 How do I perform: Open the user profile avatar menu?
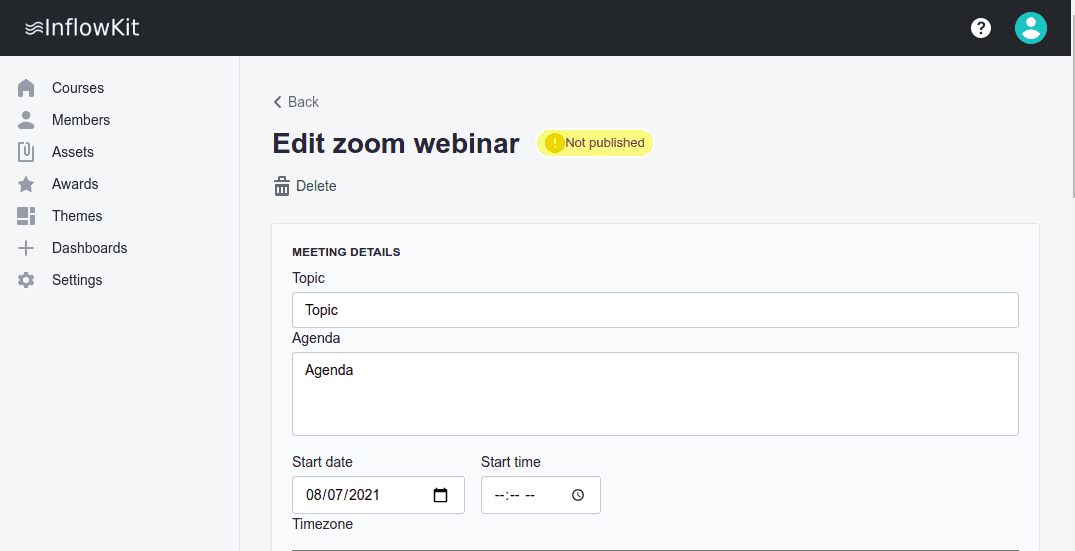(1030, 28)
